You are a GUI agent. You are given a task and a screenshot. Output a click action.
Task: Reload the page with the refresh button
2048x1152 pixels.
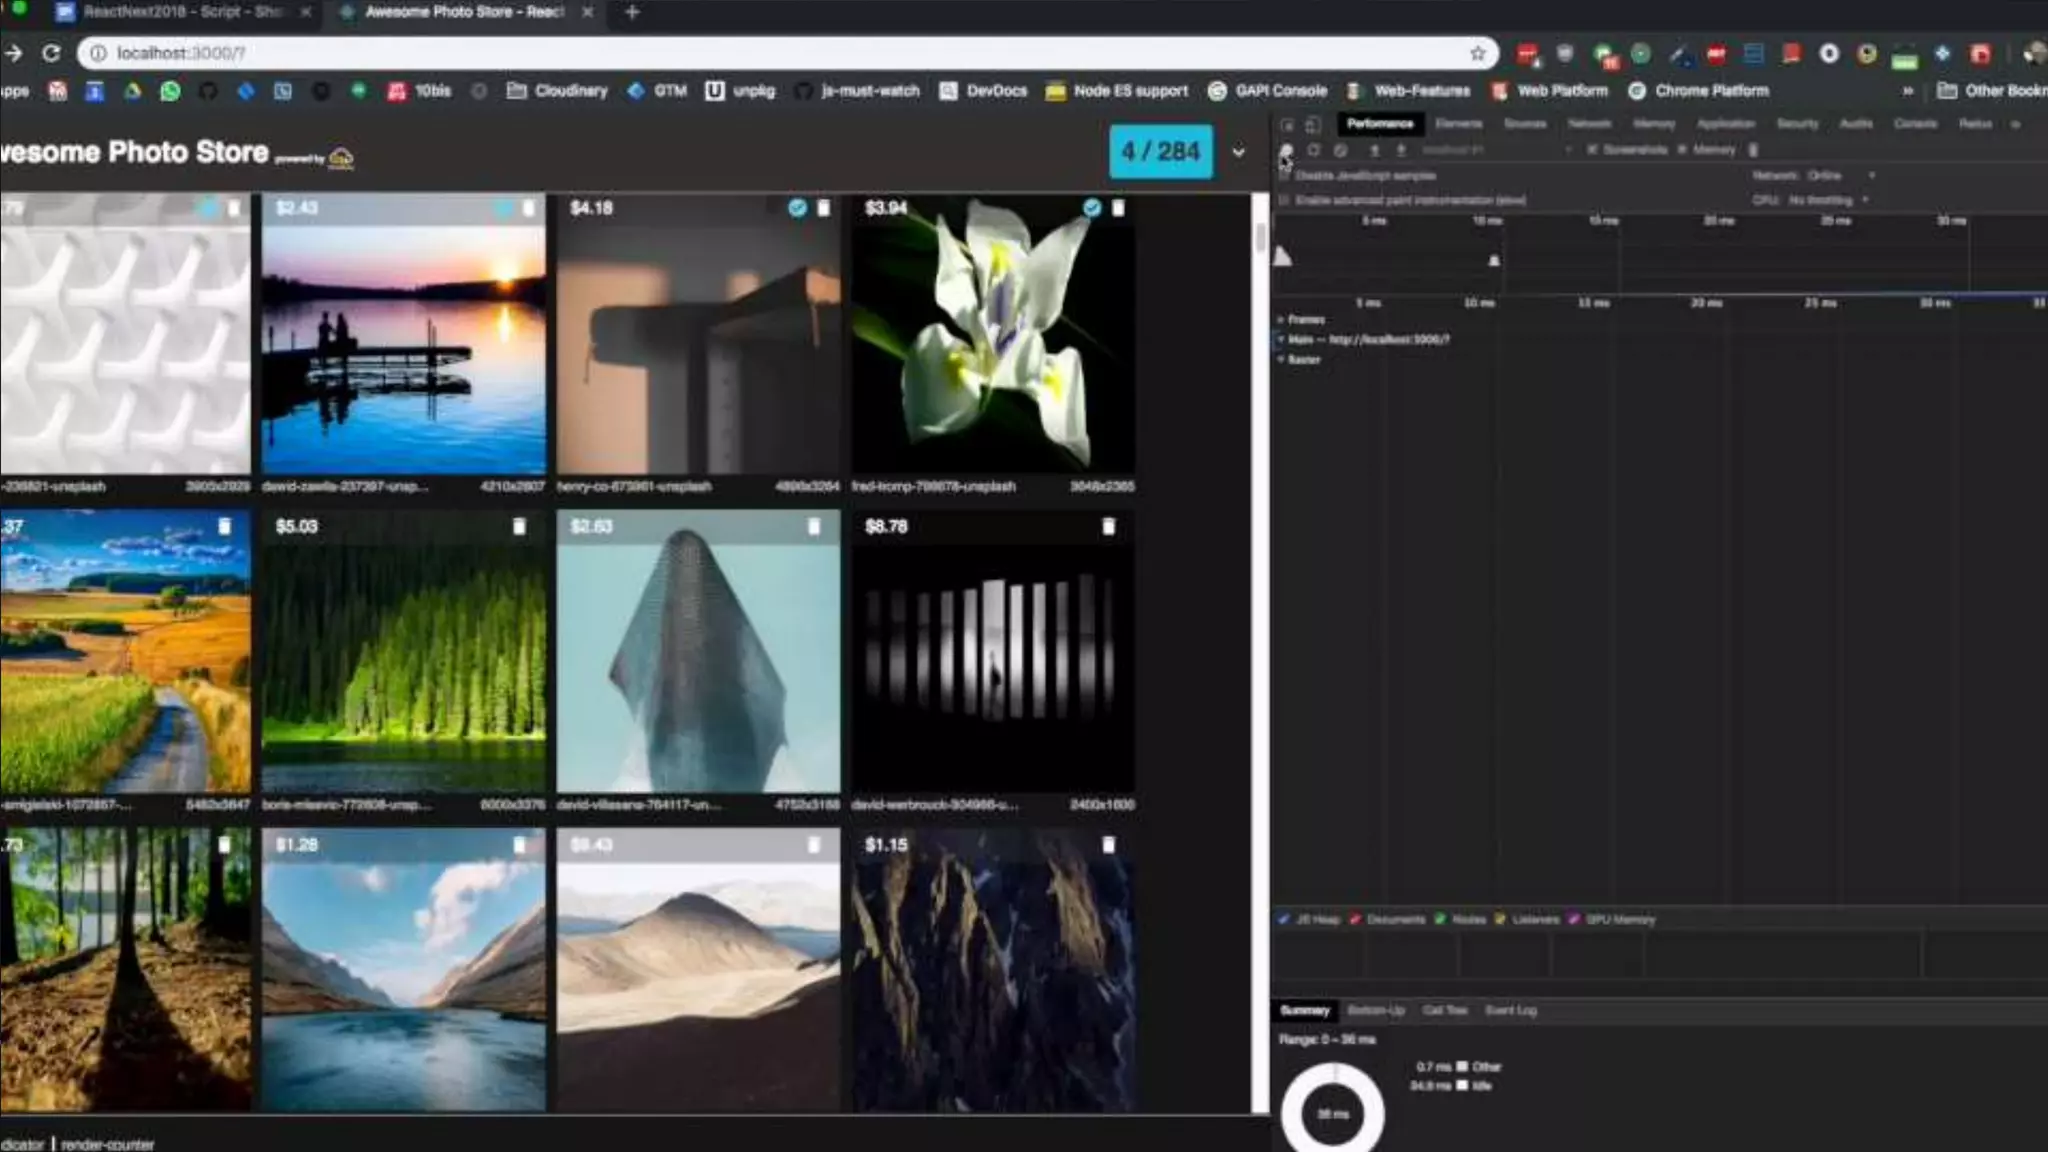click(x=51, y=53)
